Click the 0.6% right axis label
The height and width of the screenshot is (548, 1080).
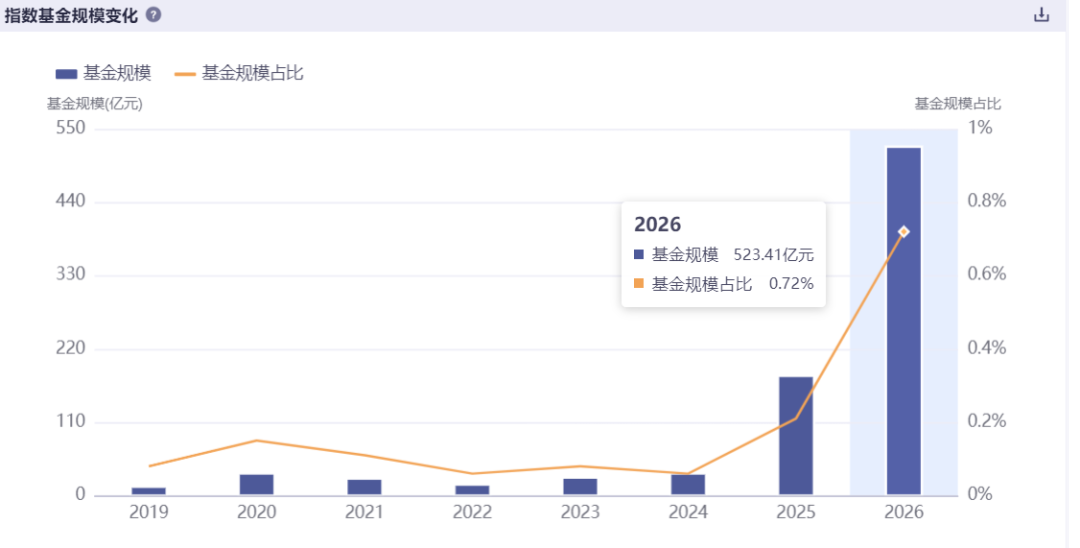point(987,274)
